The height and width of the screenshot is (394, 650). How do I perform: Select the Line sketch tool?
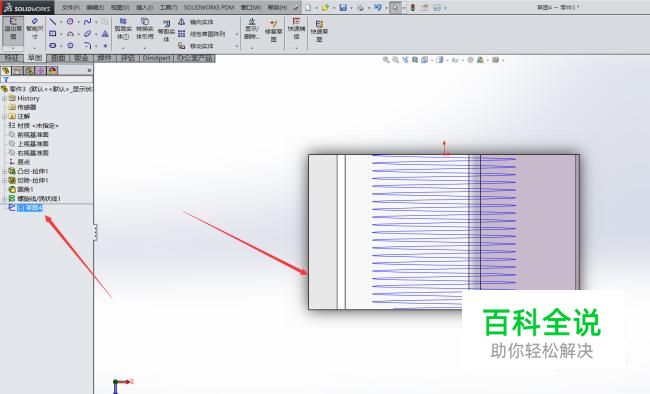tap(53, 22)
